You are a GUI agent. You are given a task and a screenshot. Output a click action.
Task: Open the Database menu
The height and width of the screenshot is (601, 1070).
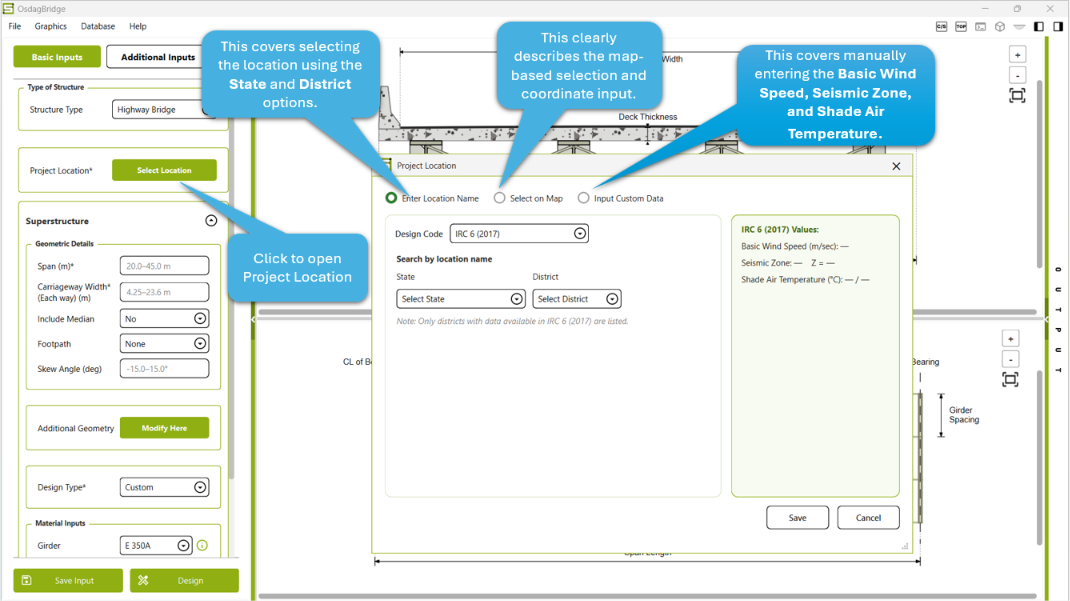tap(98, 27)
